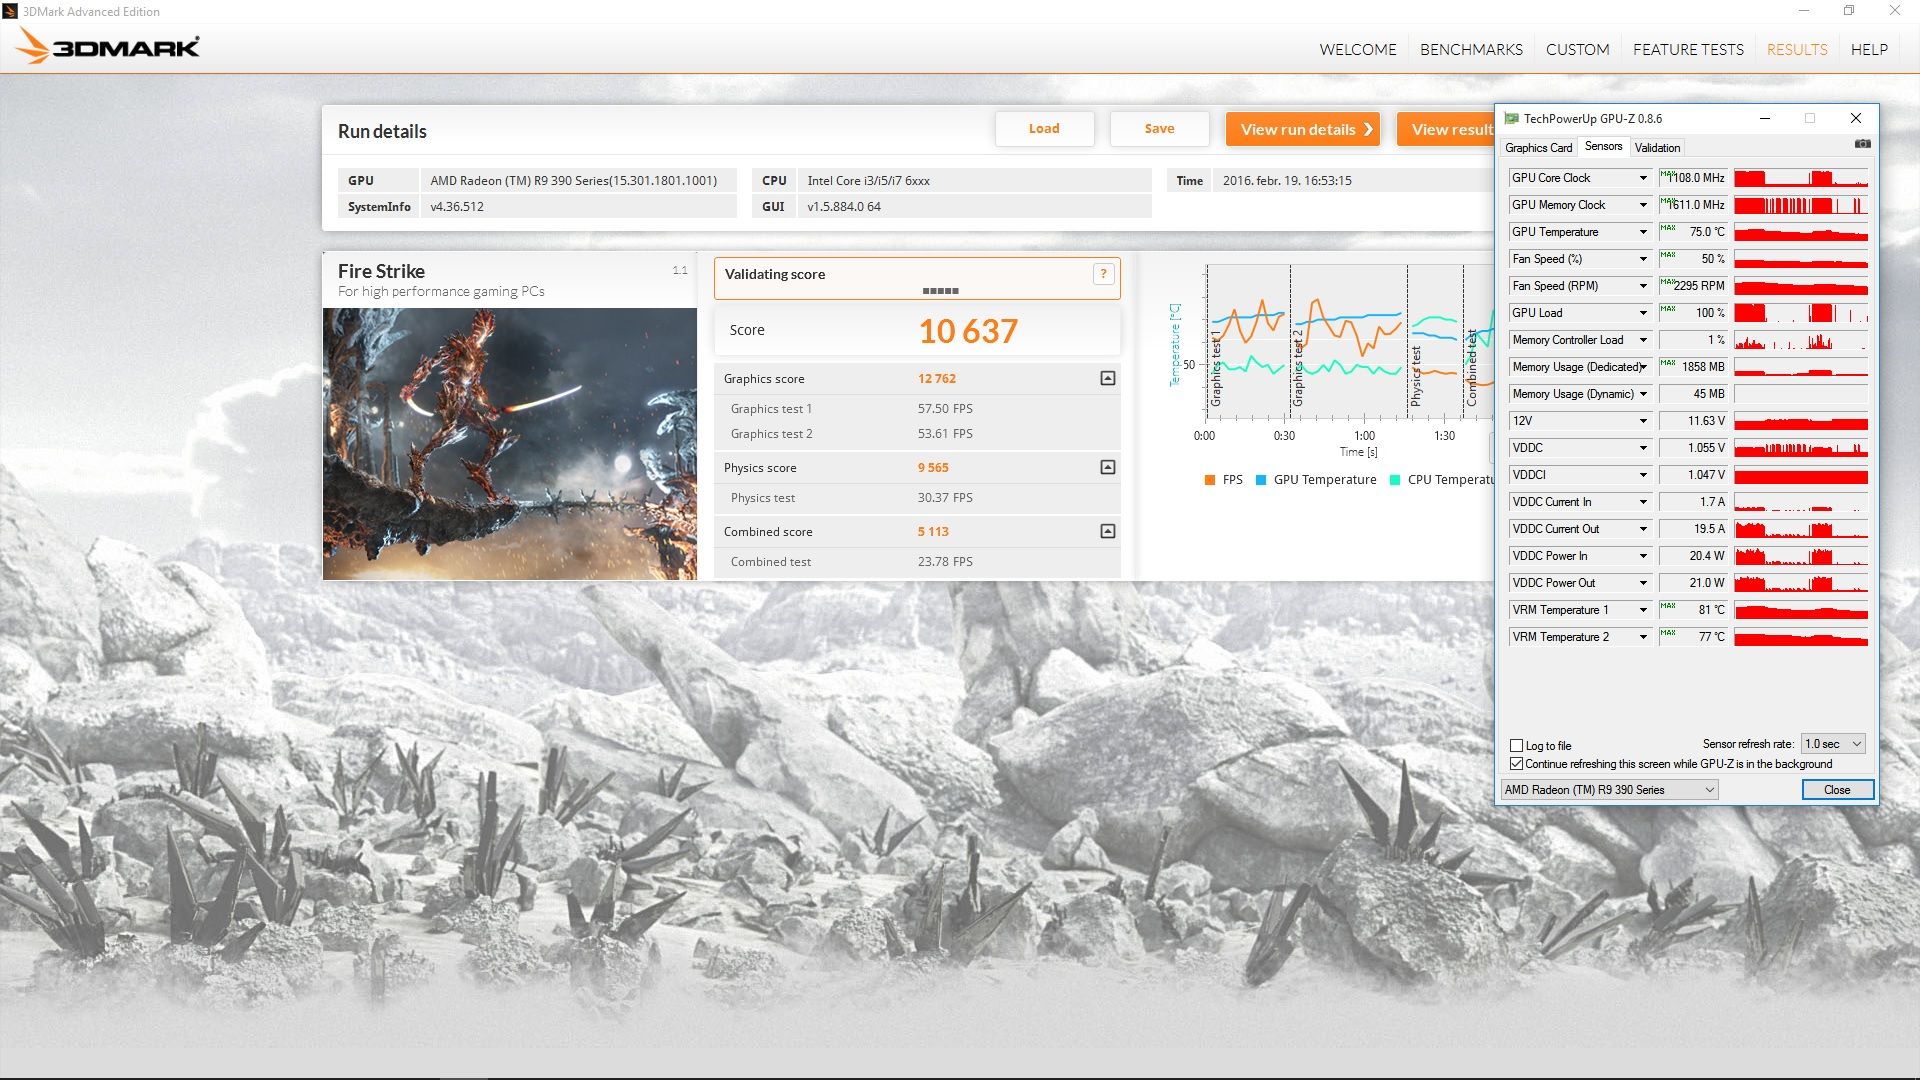
Task: Close the GPU-Z window with X
Action: coord(1856,118)
